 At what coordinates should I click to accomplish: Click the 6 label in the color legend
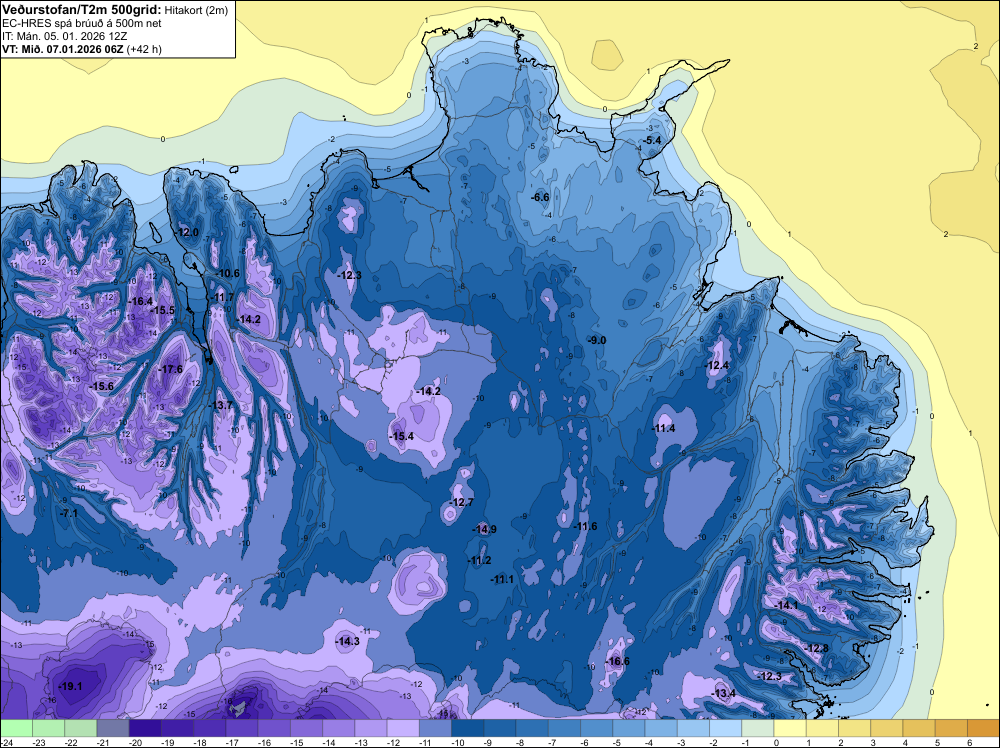pyautogui.click(x=970, y=742)
